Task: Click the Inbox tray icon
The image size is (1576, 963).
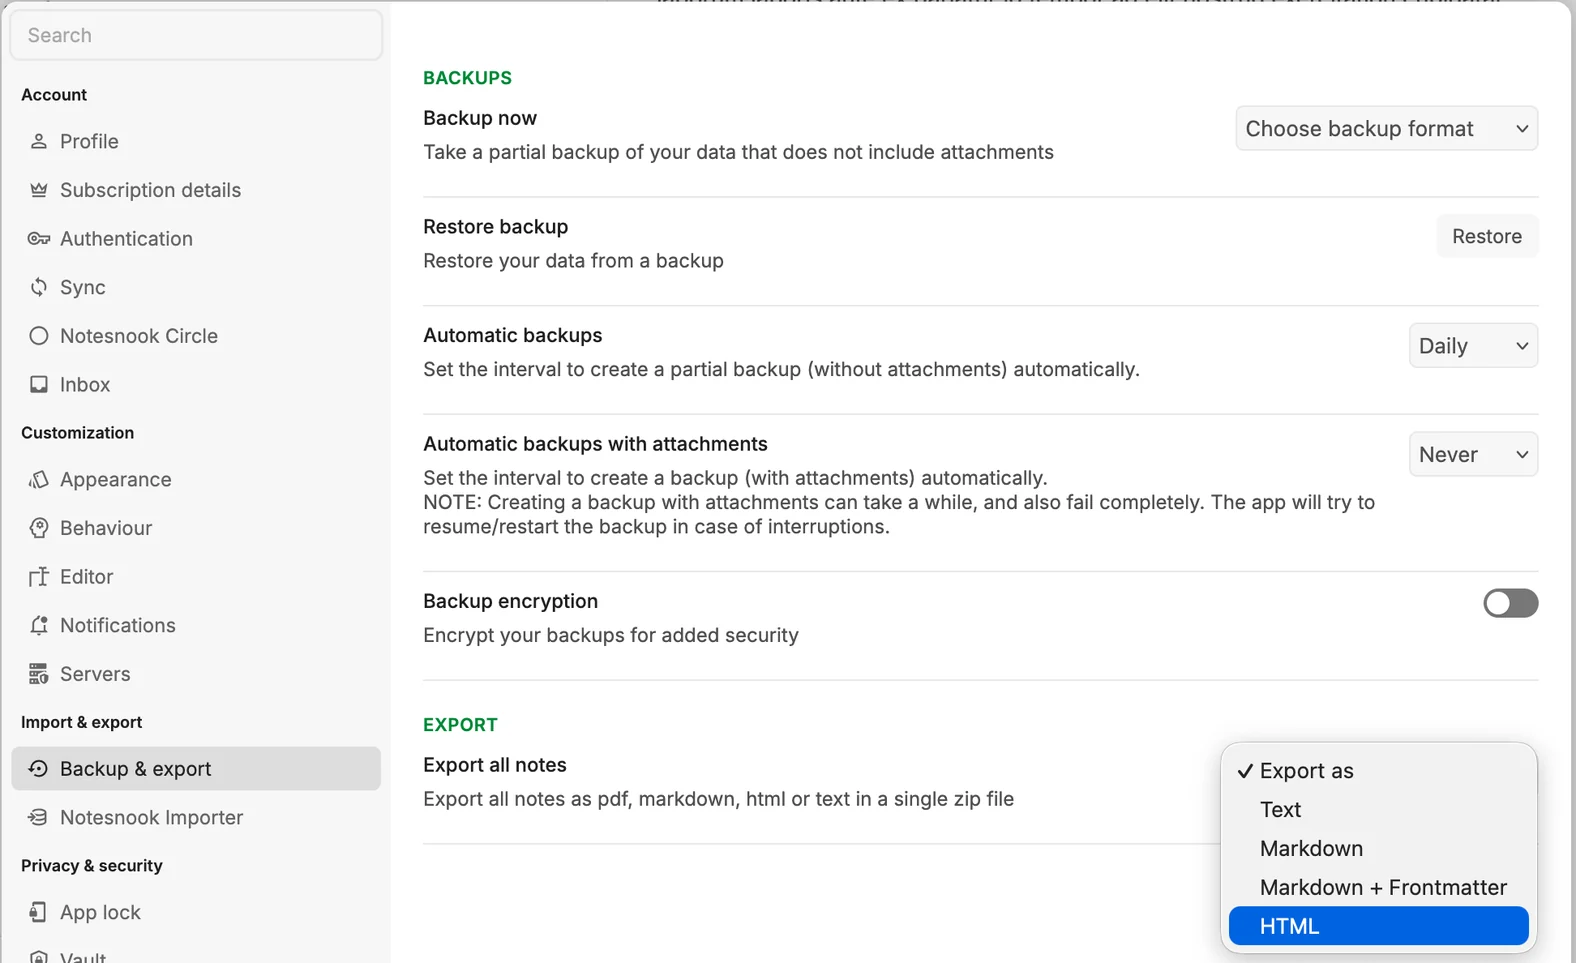Action: [x=38, y=385]
